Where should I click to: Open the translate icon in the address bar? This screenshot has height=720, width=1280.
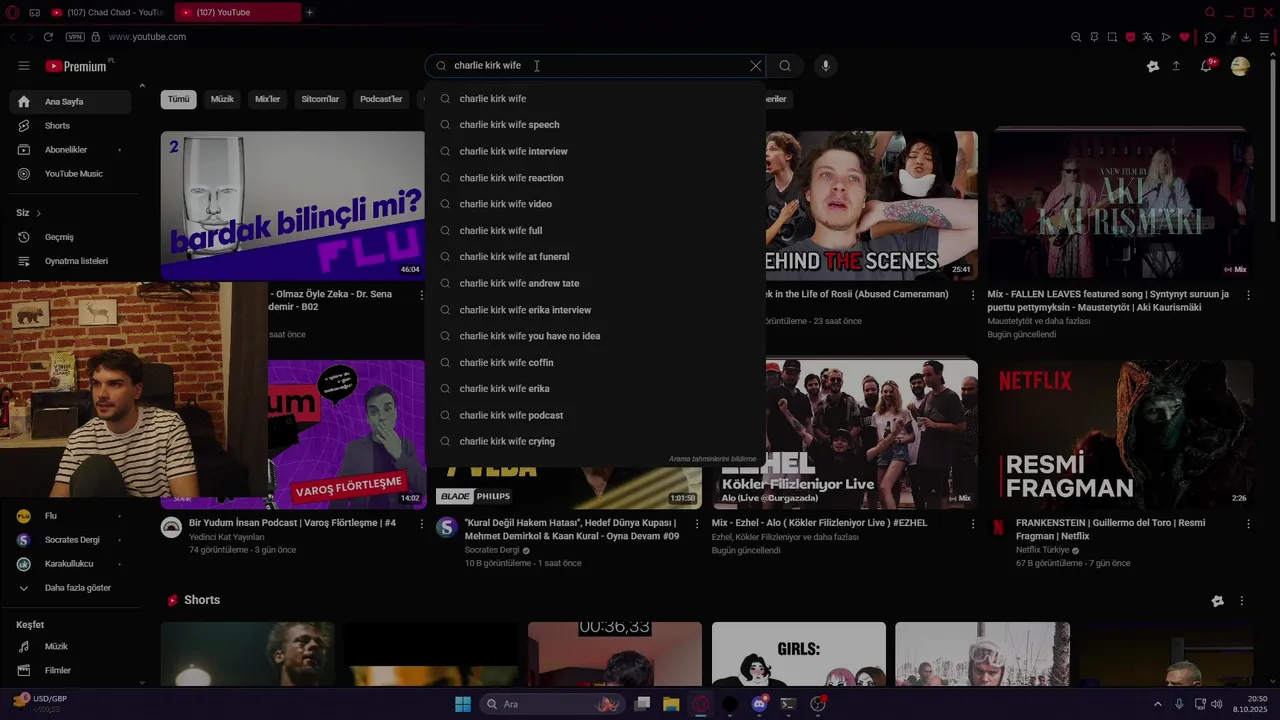[1148, 37]
